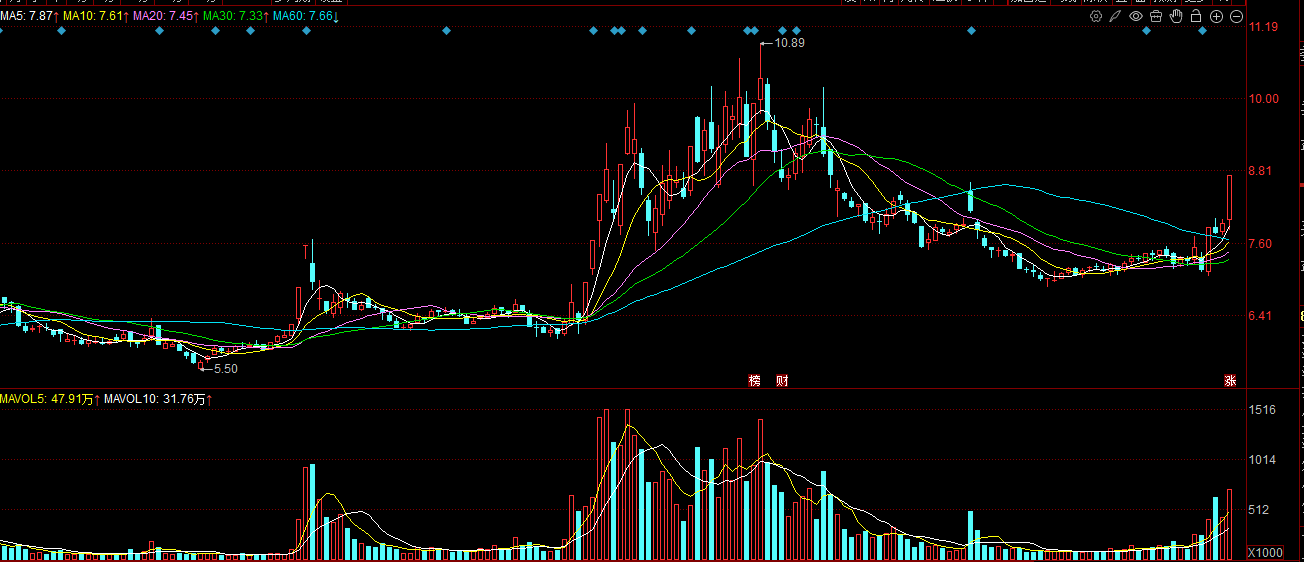Open the toolbox icon in chart toolbar
Image resolution: width=1304 pixels, height=562 pixels.
[1155, 17]
